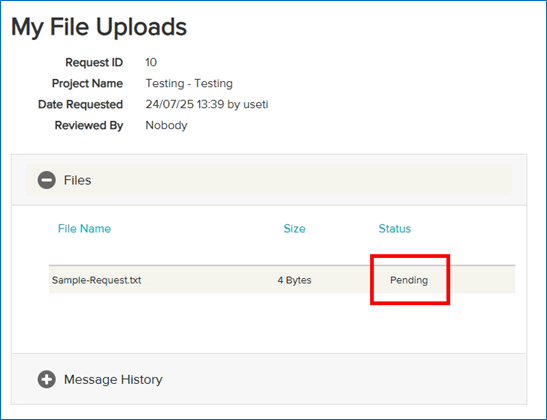Collapse the Files section minus icon
The height and width of the screenshot is (420, 547).
click(46, 180)
